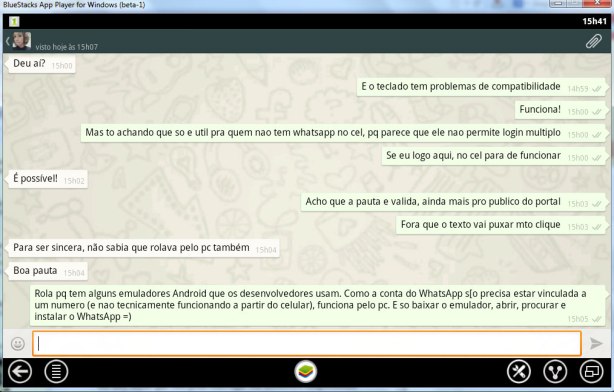Click the 15h41 clock in the status bar
Screen dimensions: 614x392
point(594,21)
